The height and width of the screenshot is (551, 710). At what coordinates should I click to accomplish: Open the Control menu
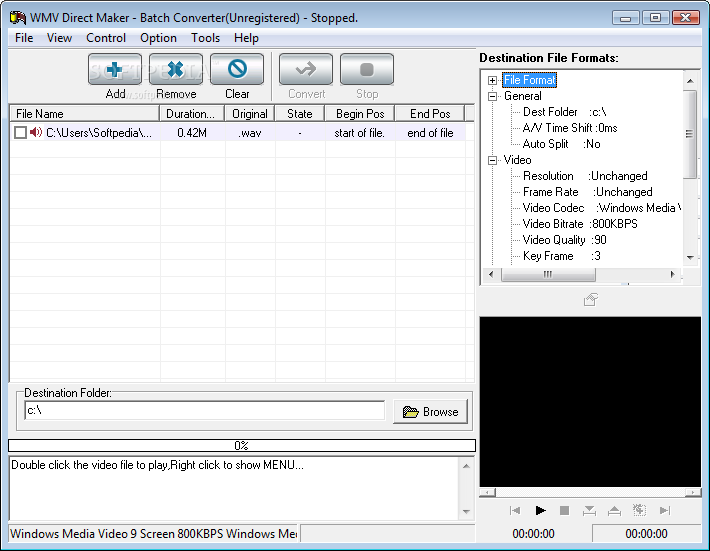point(106,38)
